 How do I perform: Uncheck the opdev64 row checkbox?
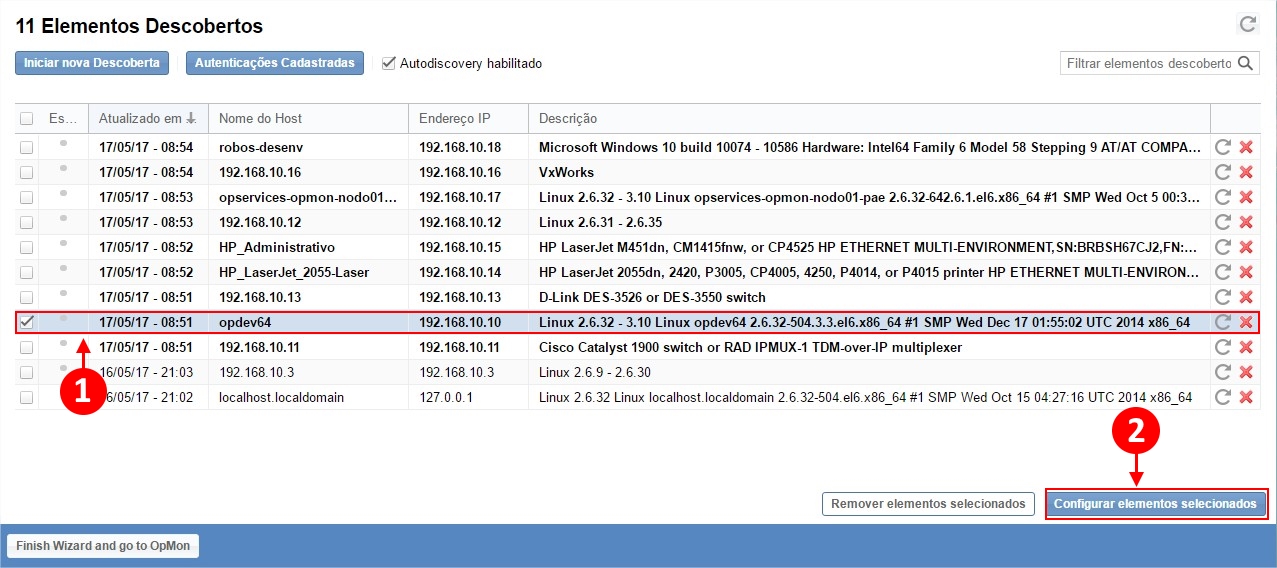click(27, 322)
